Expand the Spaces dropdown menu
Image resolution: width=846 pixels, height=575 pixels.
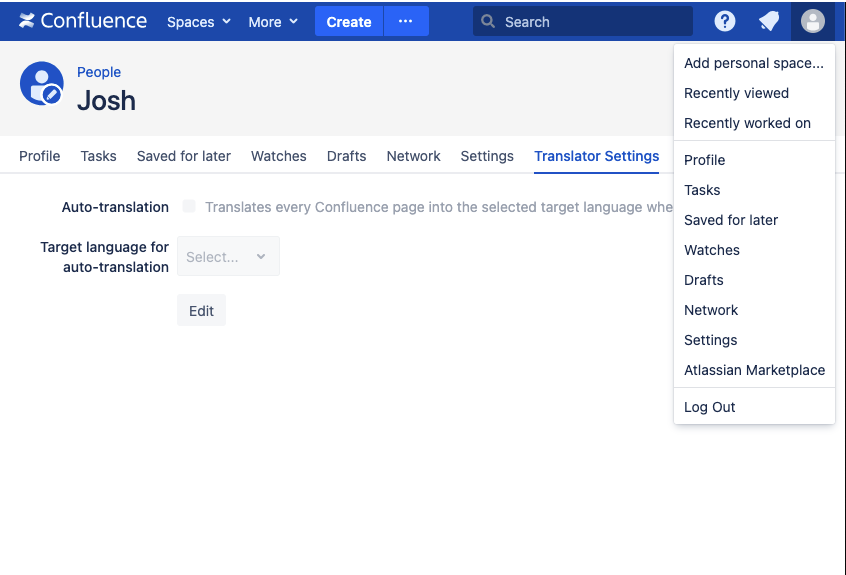199,21
